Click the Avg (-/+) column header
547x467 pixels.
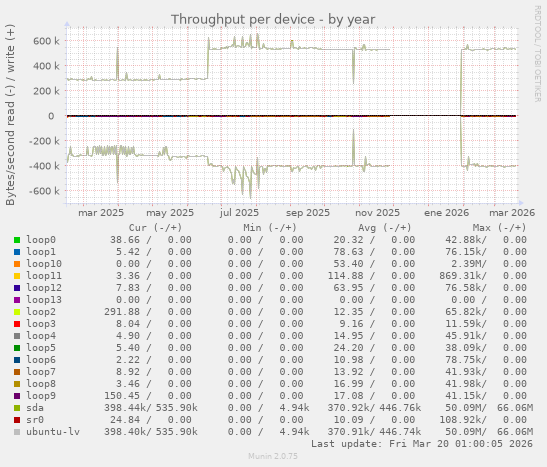pyautogui.click(x=384, y=228)
